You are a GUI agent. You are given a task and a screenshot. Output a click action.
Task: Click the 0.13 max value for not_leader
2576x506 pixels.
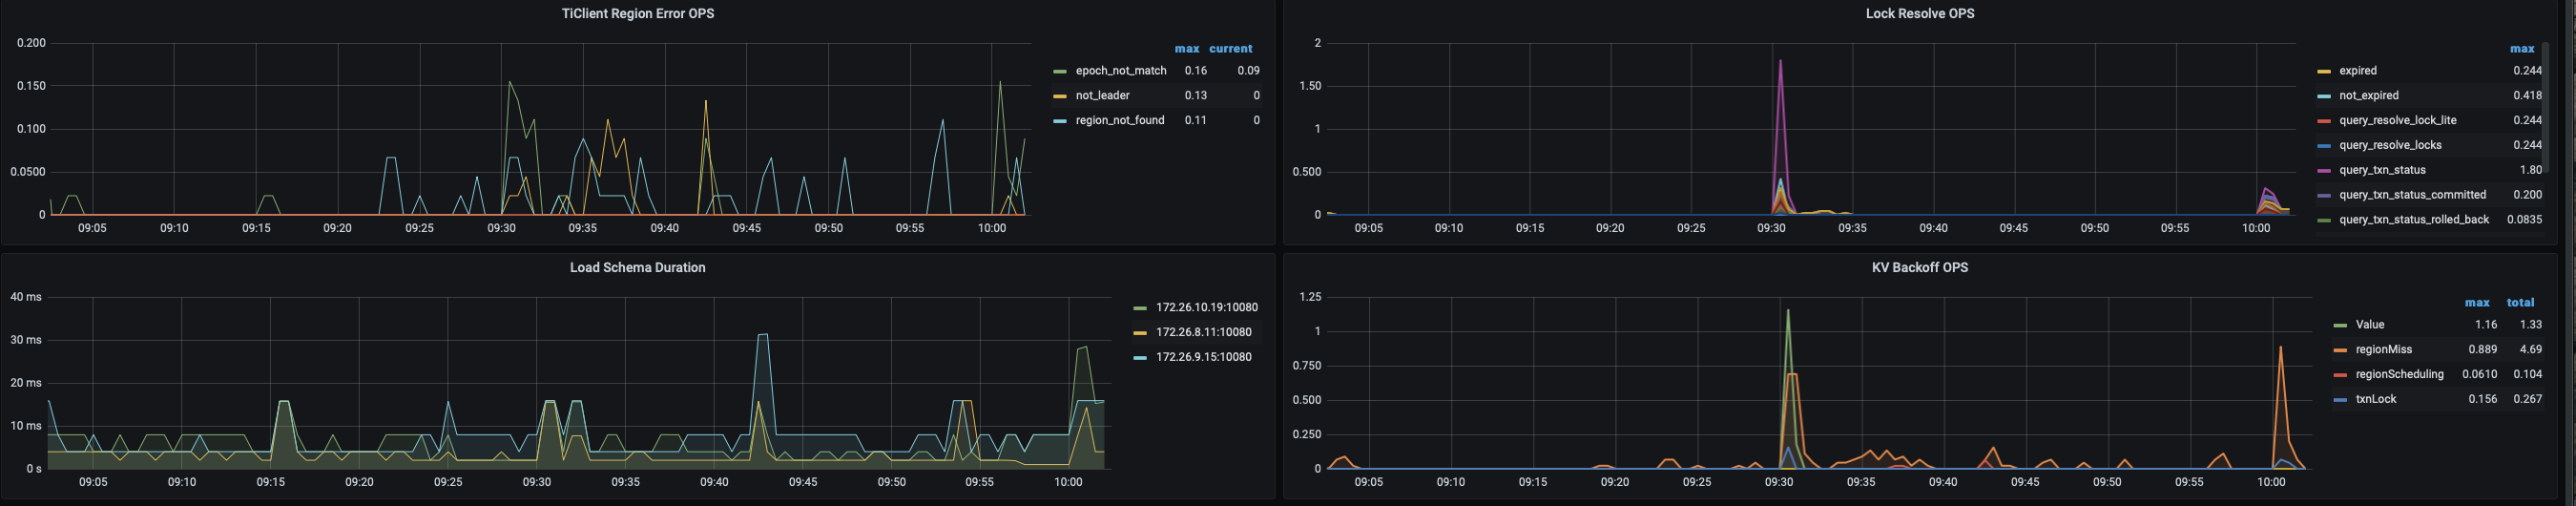(x=1195, y=96)
